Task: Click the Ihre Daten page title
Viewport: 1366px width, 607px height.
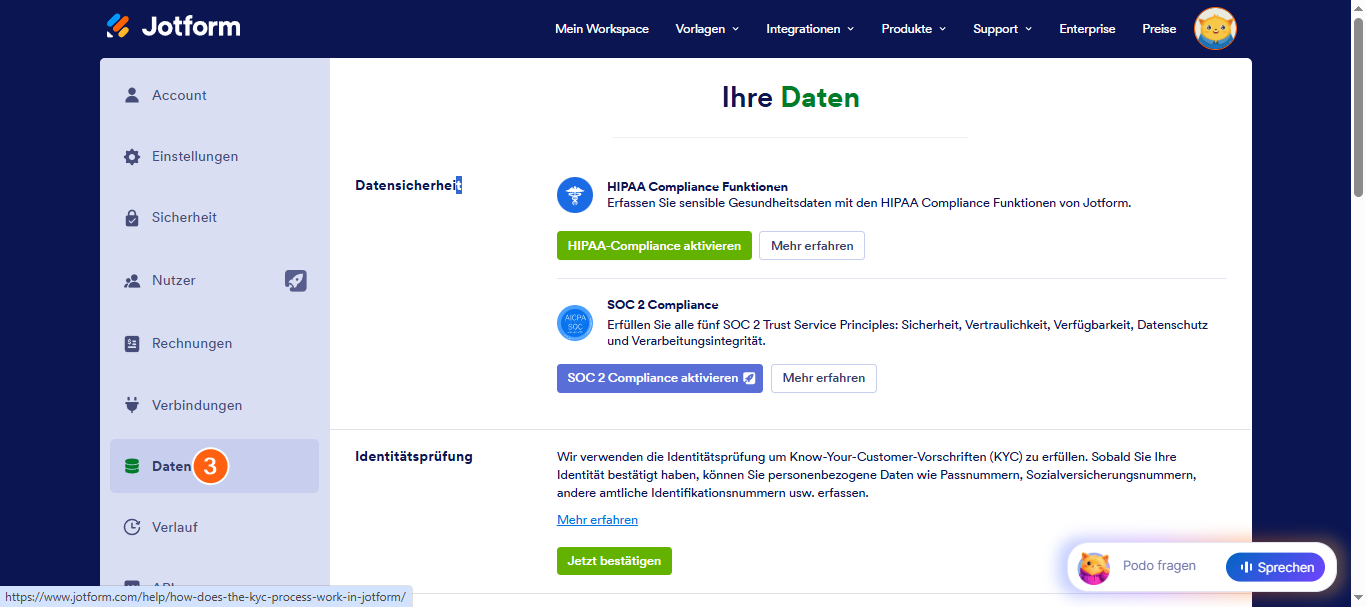Action: pyautogui.click(x=791, y=97)
